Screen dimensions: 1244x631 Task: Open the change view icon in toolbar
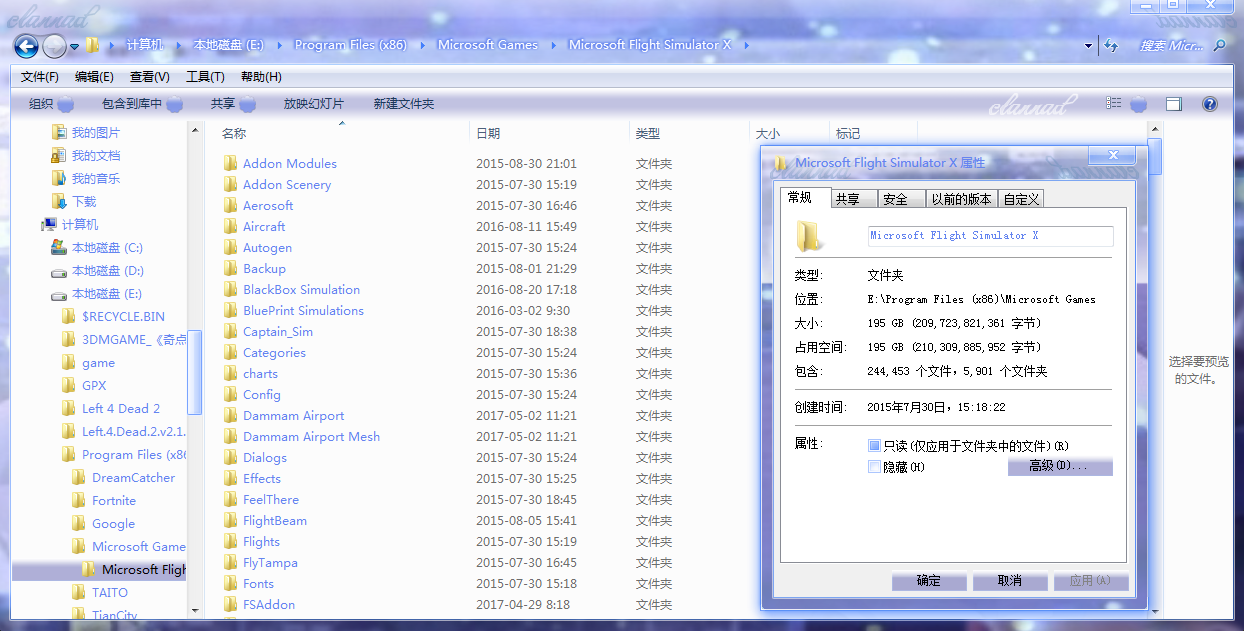(x=1114, y=104)
